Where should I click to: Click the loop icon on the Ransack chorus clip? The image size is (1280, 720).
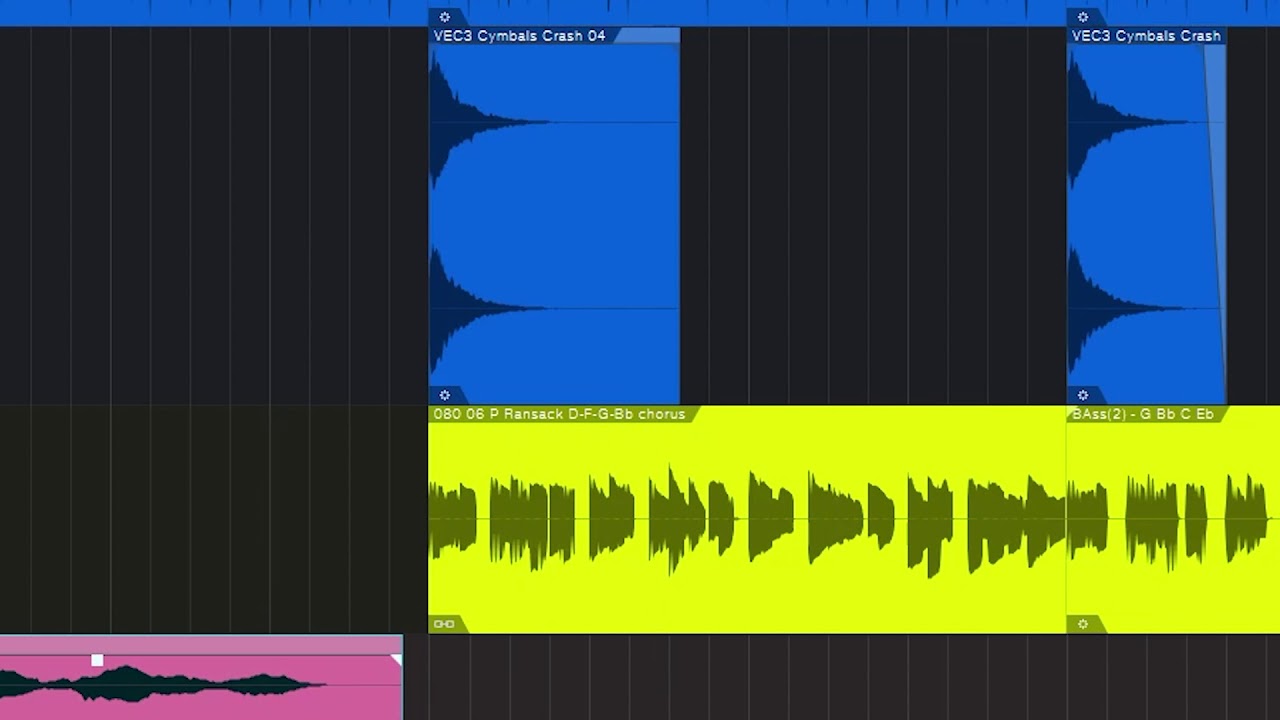click(444, 624)
